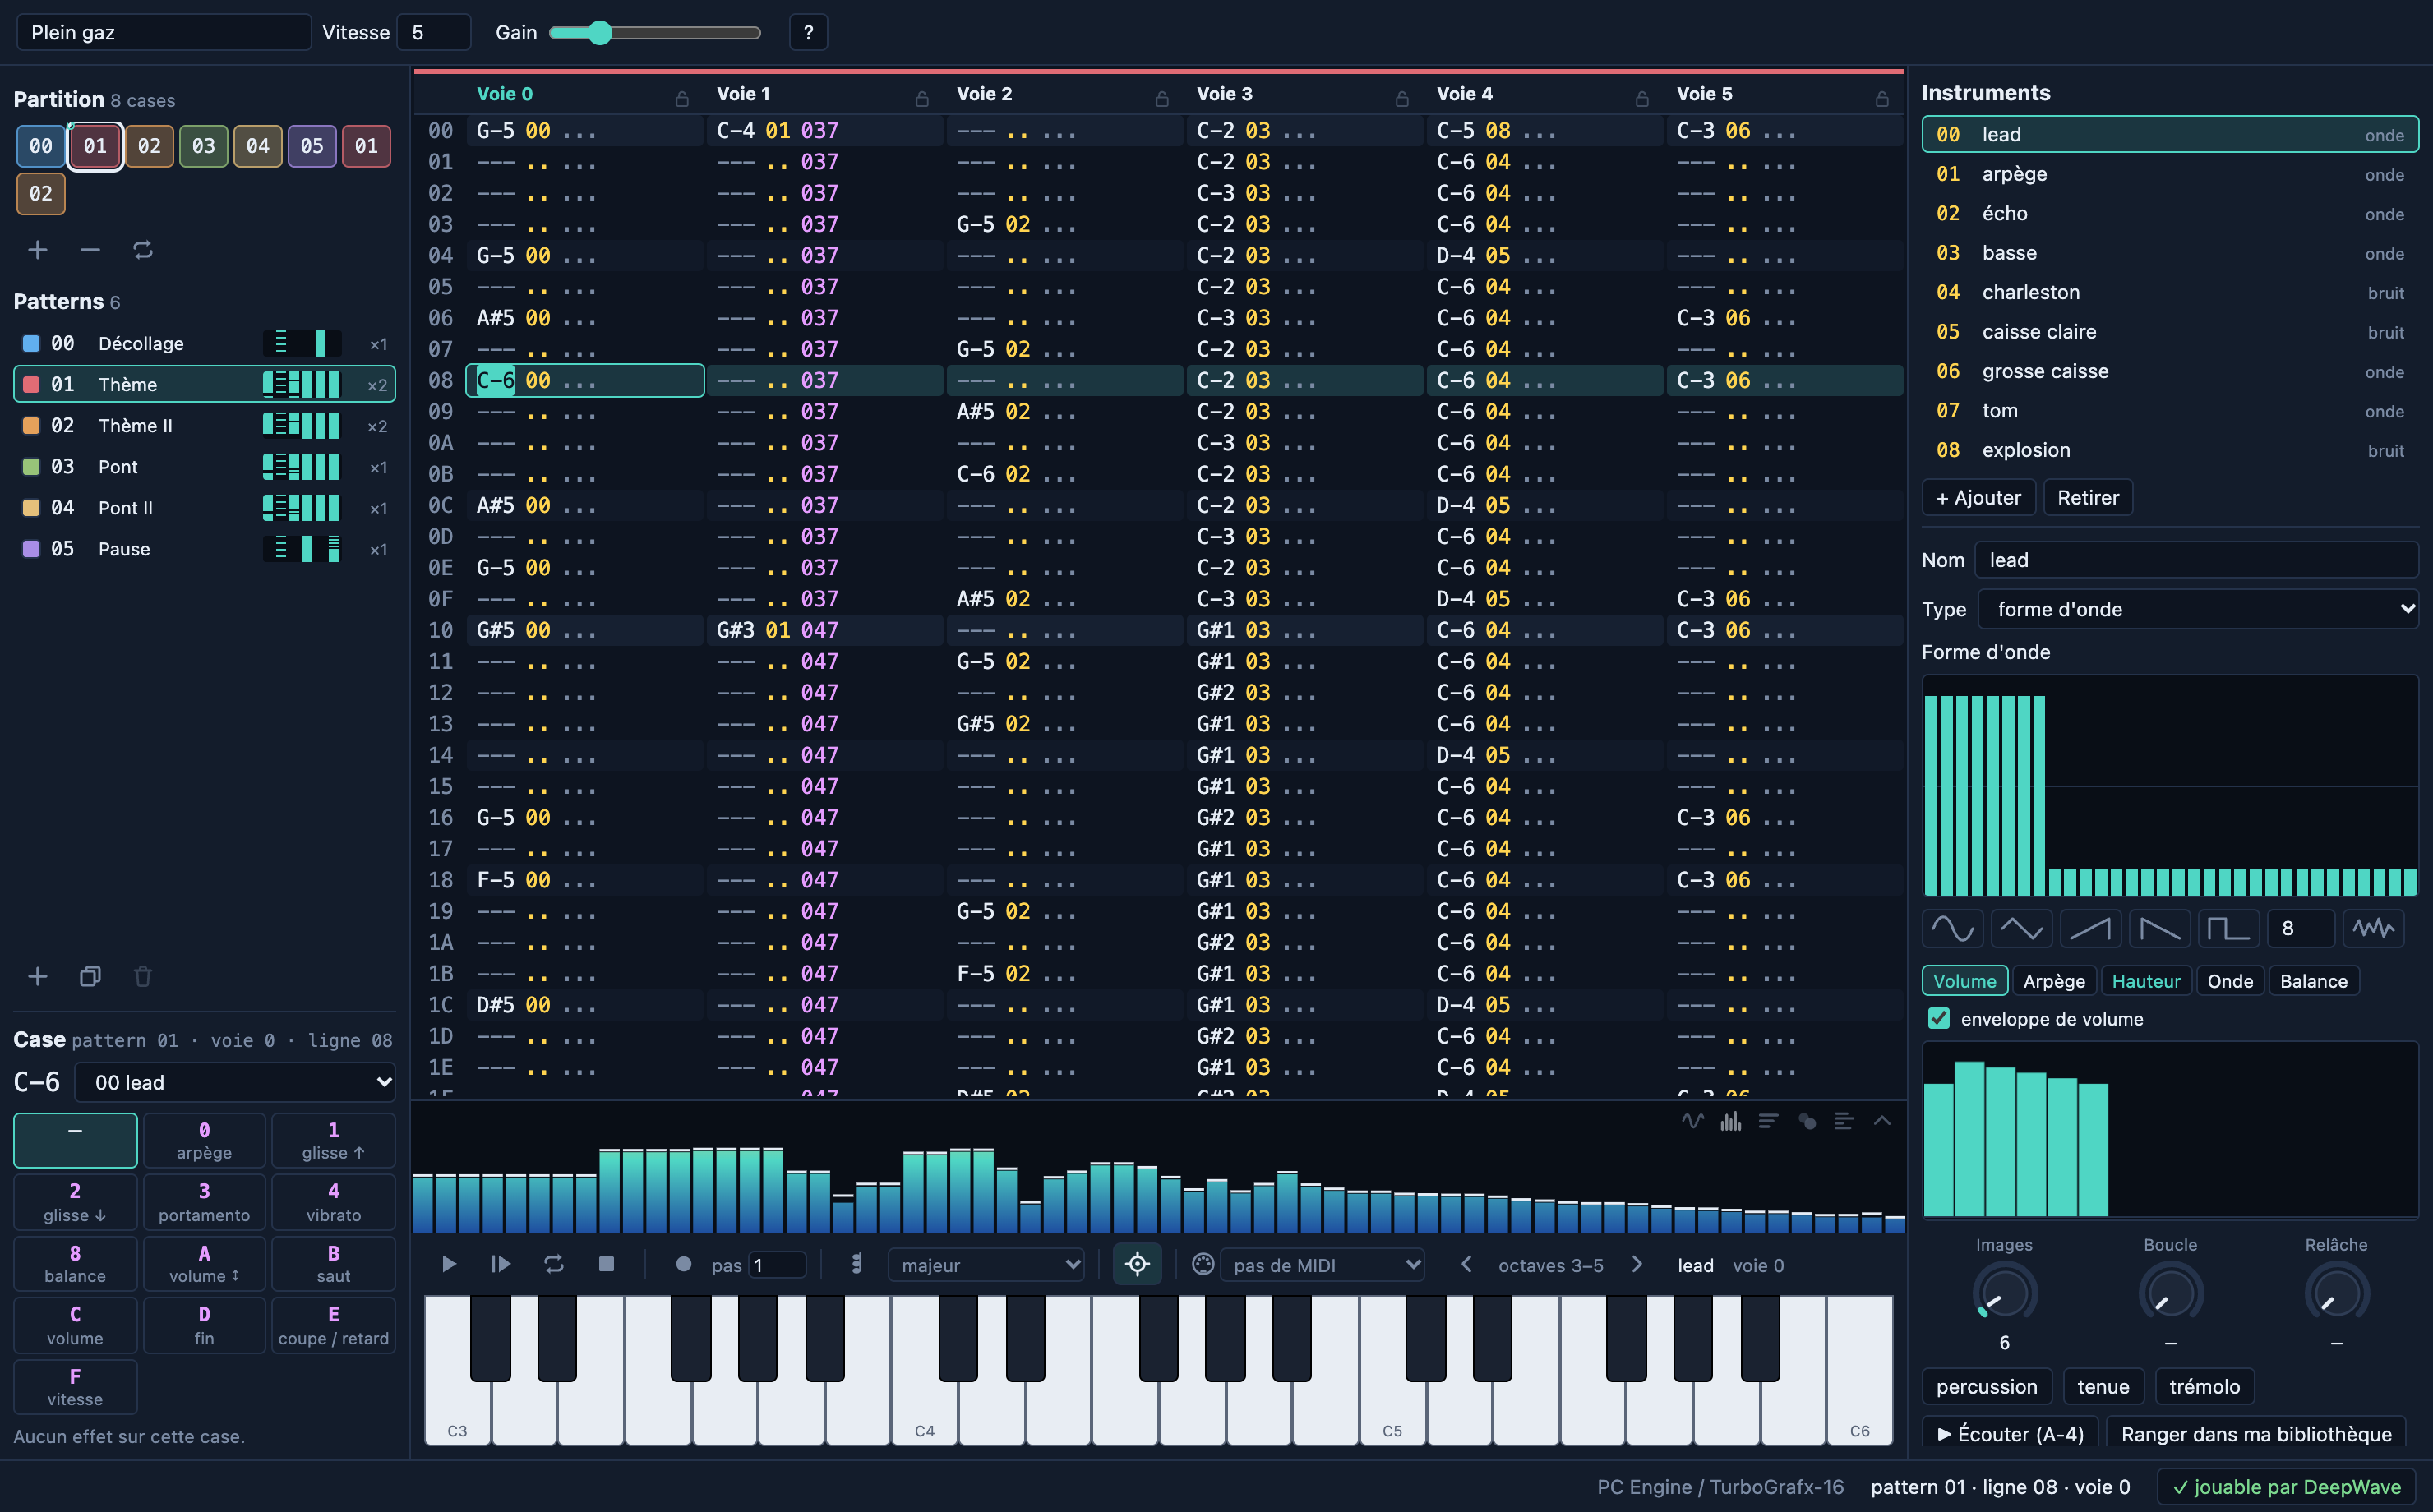Shift keyboard octaves up with right arrow

point(1637,1264)
